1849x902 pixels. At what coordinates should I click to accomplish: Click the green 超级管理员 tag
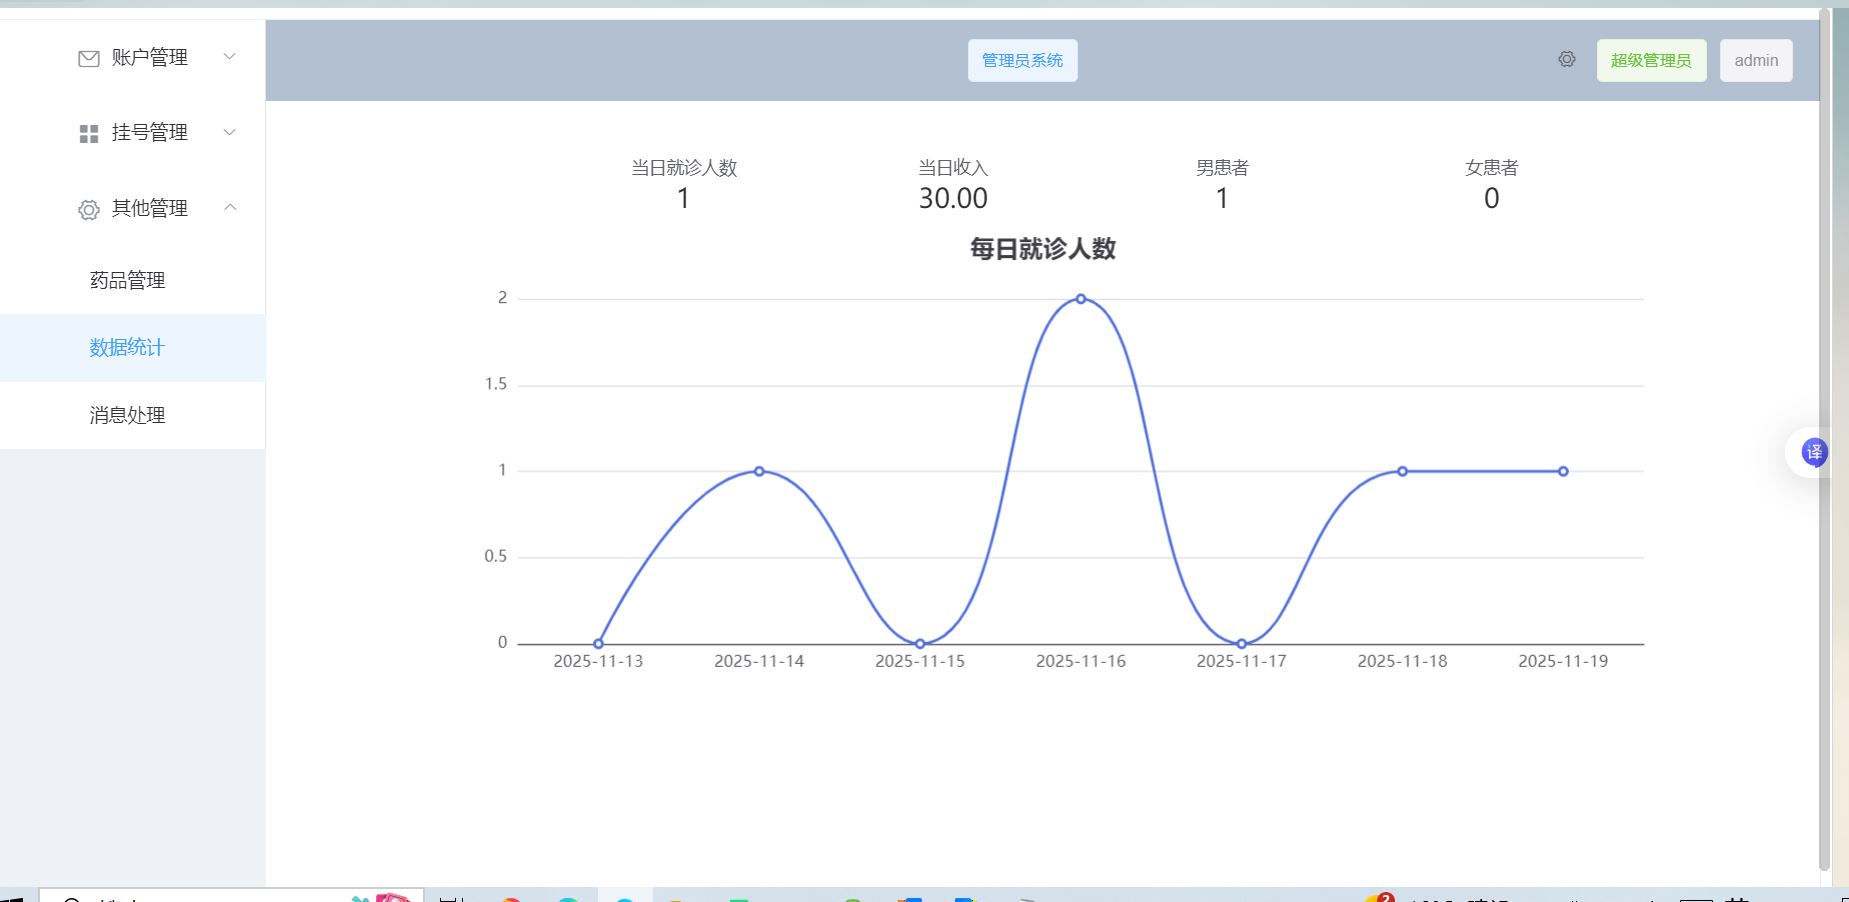tap(1651, 61)
